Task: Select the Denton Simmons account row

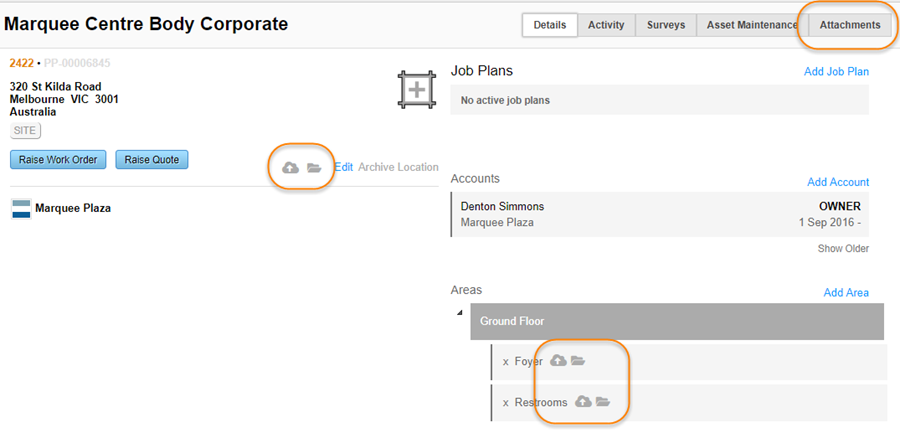Action: [x=660, y=214]
